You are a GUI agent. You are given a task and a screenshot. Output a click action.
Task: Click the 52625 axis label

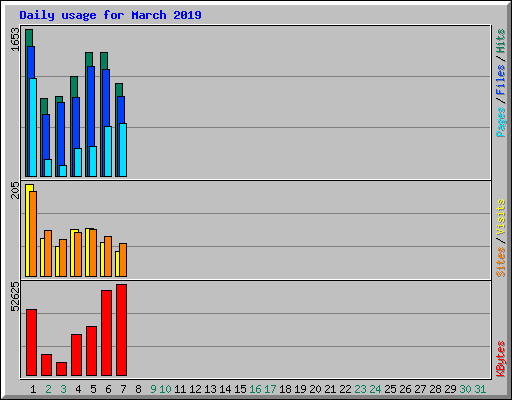coord(15,296)
